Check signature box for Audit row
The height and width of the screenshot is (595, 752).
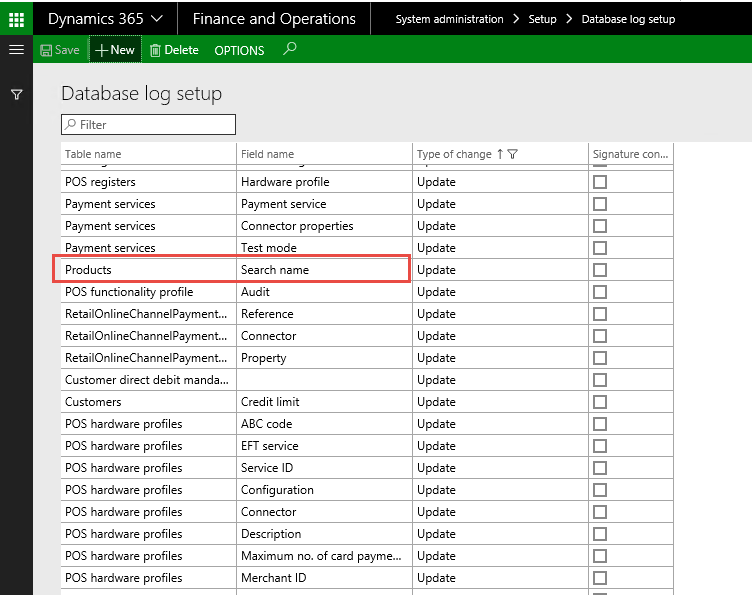(600, 292)
